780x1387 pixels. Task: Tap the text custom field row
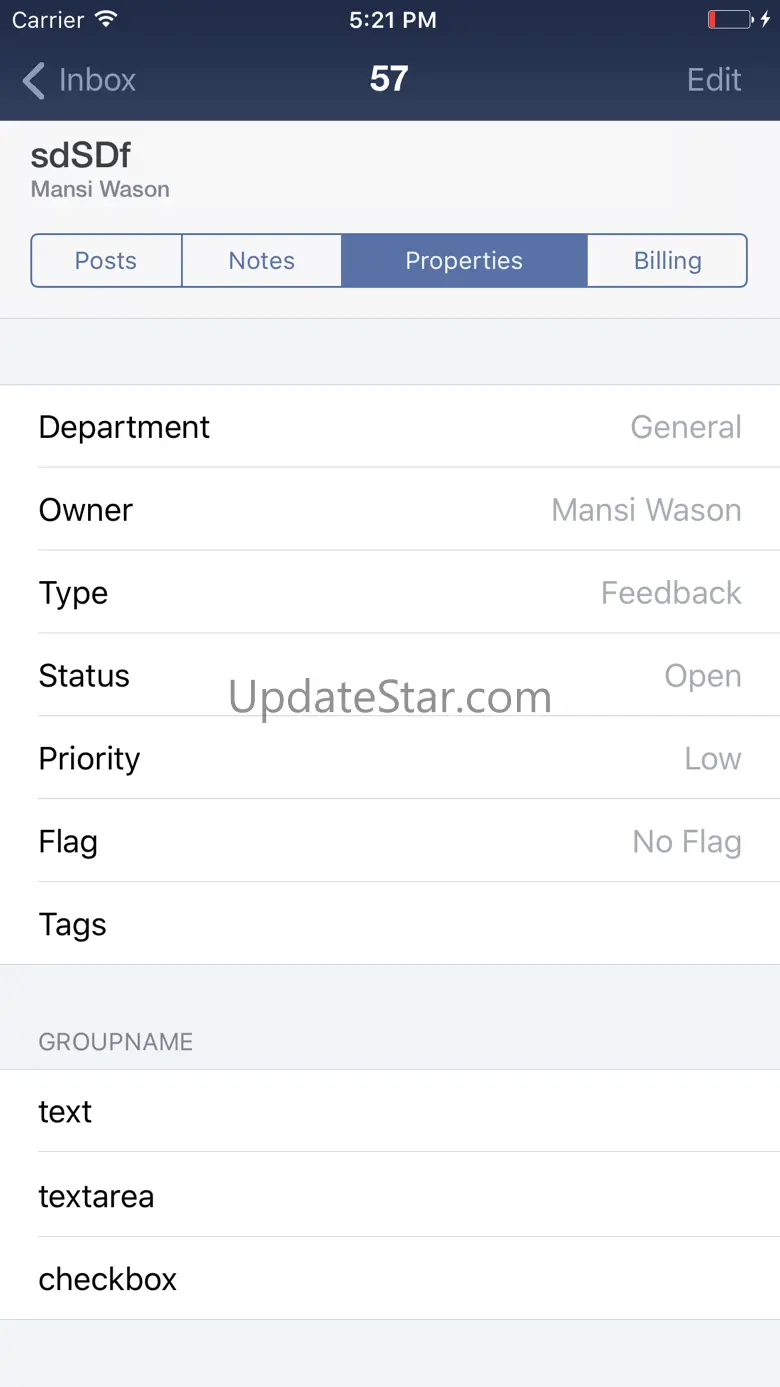[390, 1112]
